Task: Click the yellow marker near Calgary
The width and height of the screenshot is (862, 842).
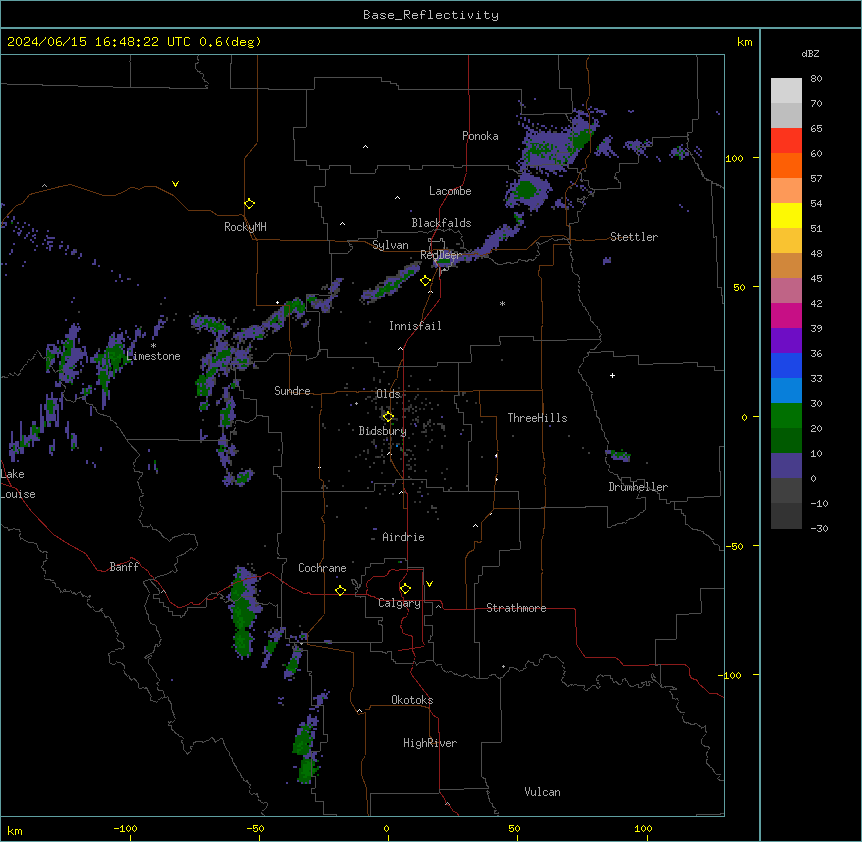Action: (x=405, y=589)
